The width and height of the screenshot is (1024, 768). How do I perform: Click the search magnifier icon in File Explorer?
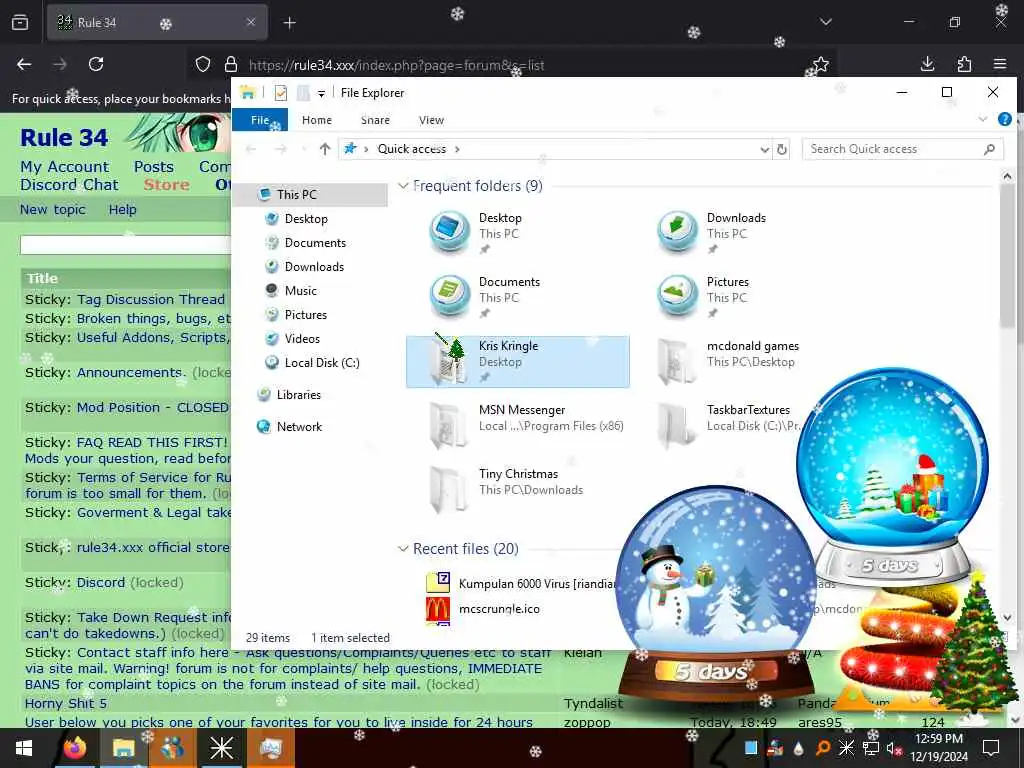pos(989,149)
